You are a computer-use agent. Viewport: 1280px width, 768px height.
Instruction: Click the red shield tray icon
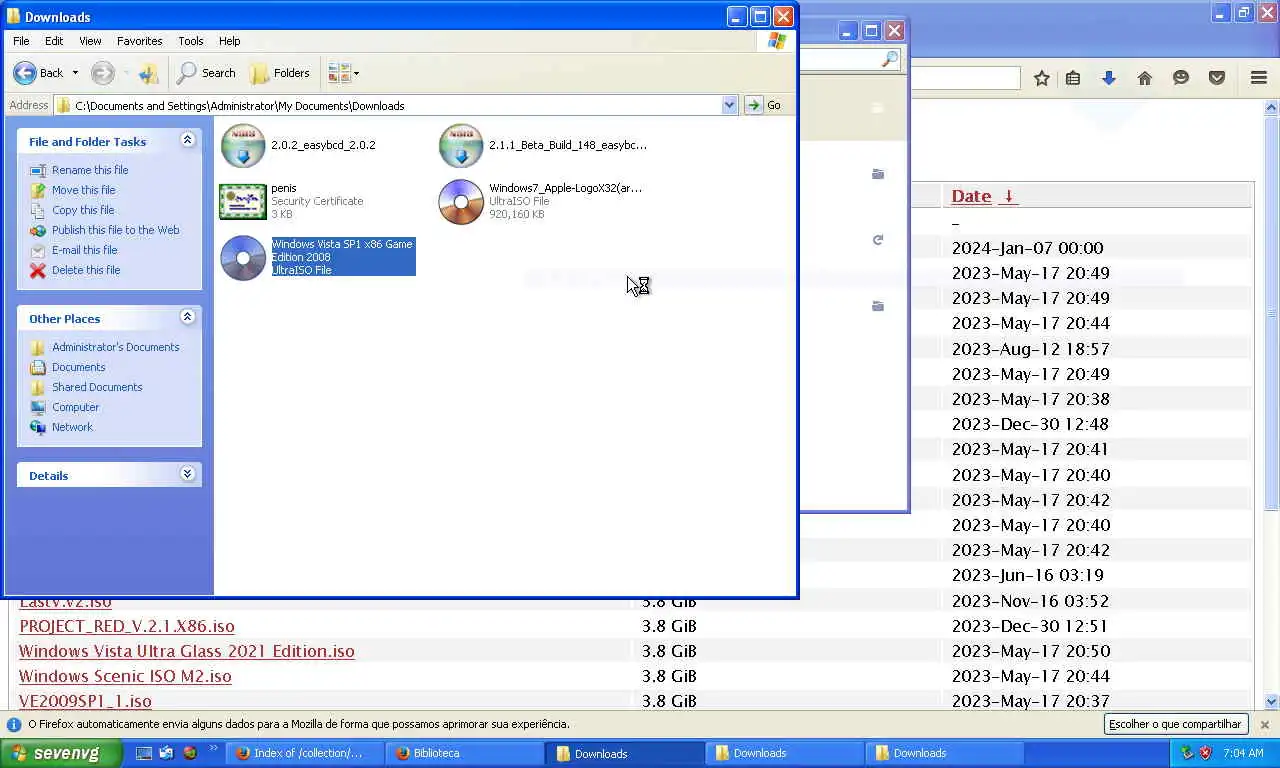coord(1205,753)
